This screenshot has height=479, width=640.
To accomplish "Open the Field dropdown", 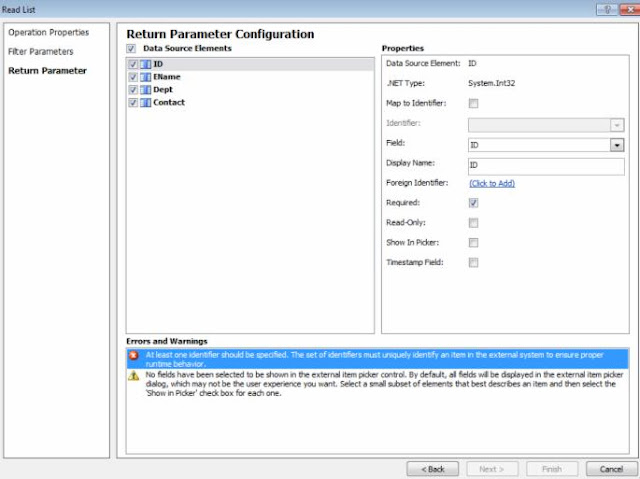I will 617,144.
